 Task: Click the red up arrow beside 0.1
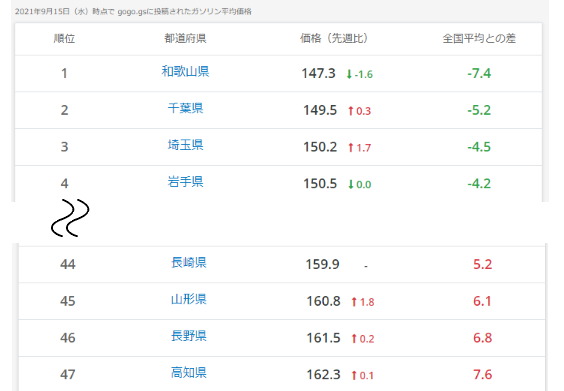[x=354, y=376]
